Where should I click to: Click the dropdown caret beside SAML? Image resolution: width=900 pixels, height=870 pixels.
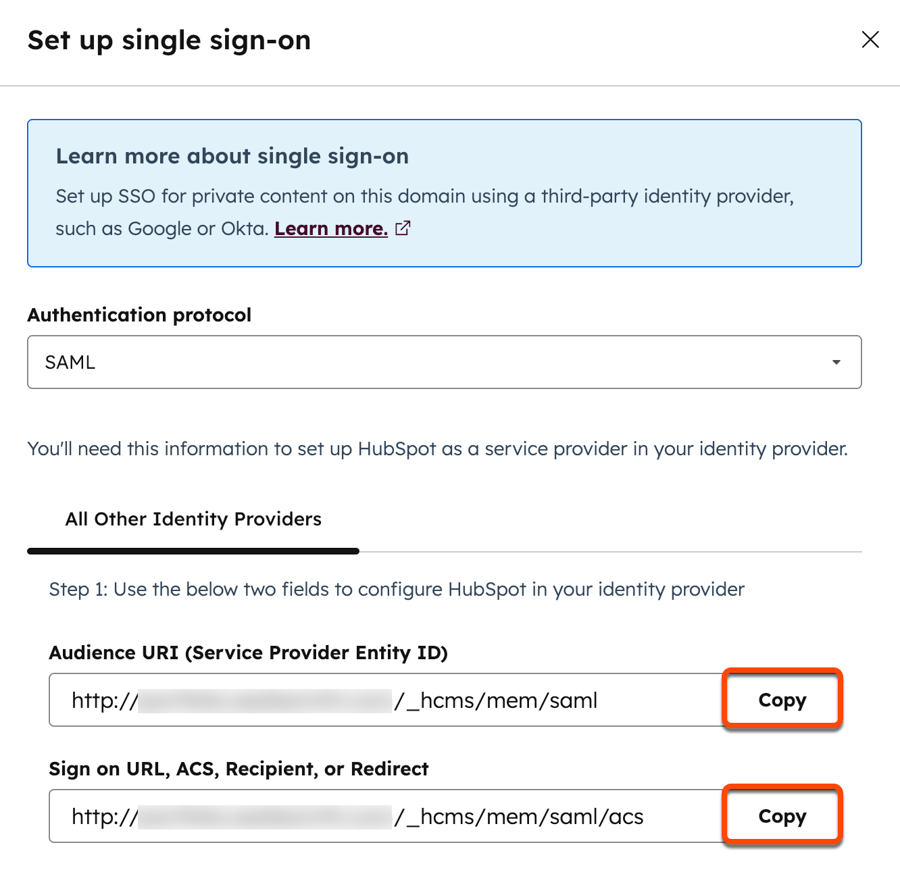tap(836, 362)
